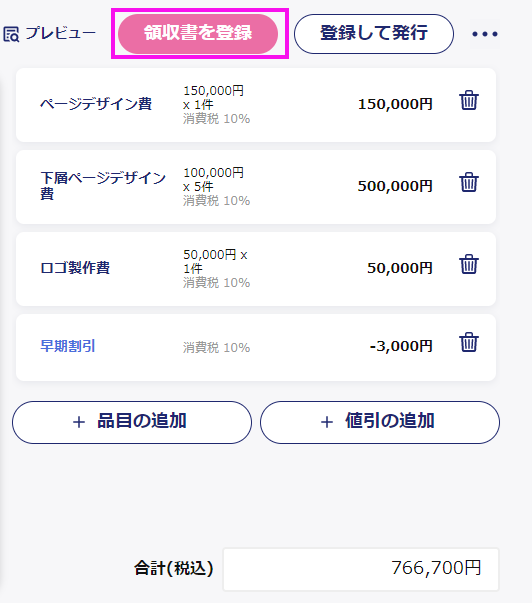The width and height of the screenshot is (532, 603).
Task: Click the 500,000円 amount on the second item
Action: (x=395, y=186)
